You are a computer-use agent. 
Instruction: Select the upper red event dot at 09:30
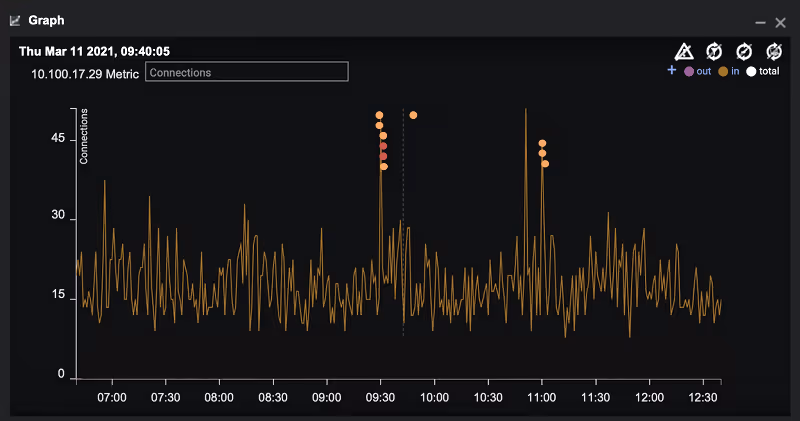(383, 146)
